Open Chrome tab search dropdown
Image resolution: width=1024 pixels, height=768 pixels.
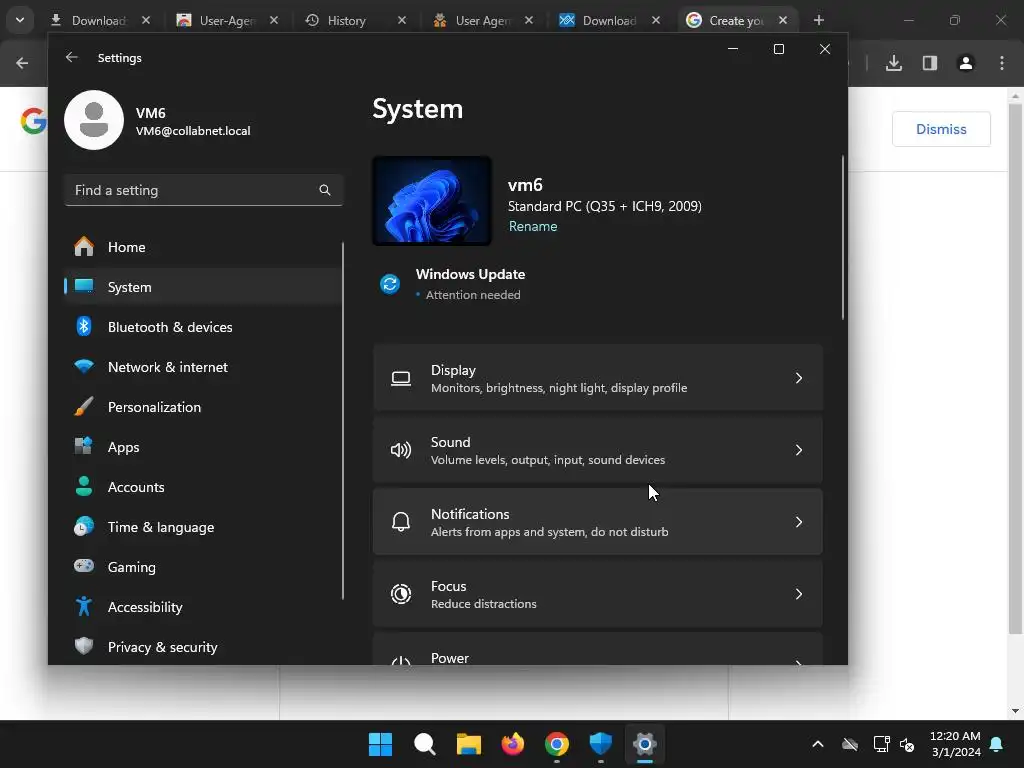(x=20, y=20)
